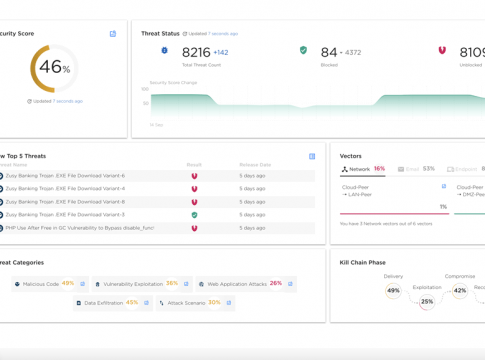The width and height of the screenshot is (485, 360).
Task: Select Delivery 49% kill chain circle
Action: 393,291
